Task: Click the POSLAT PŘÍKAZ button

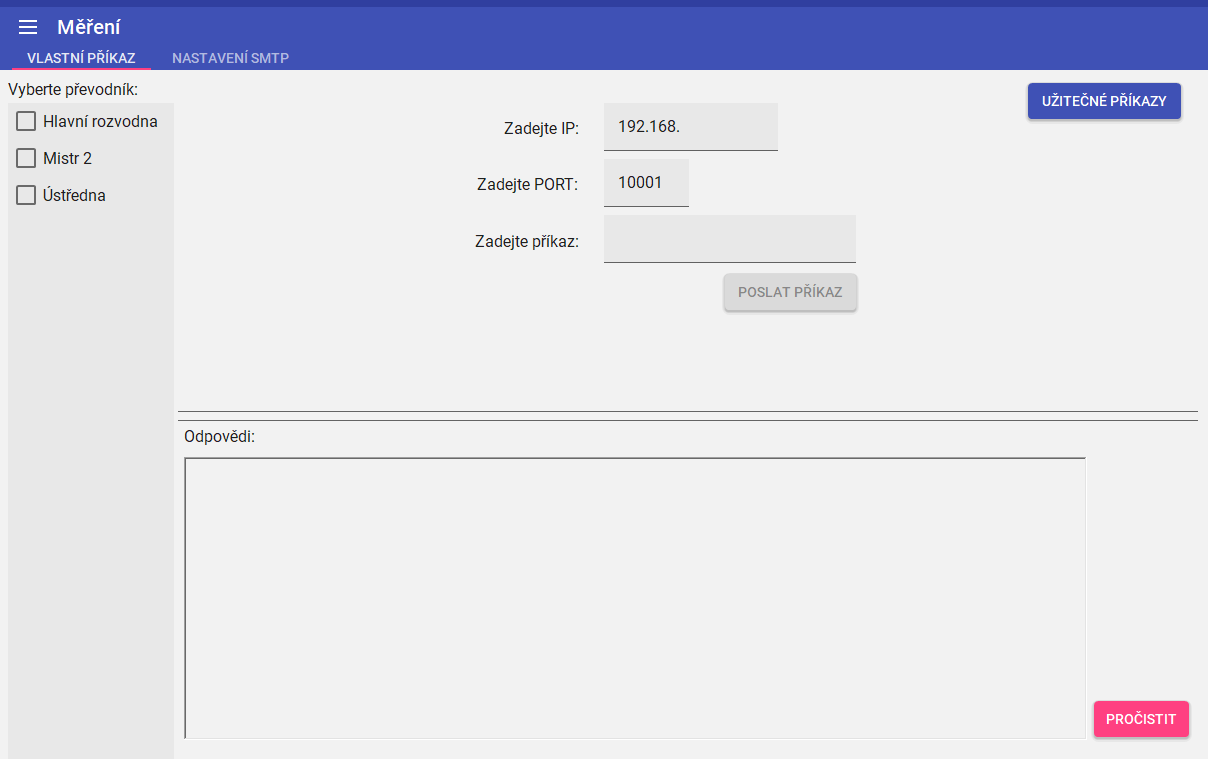Action: 790,292
